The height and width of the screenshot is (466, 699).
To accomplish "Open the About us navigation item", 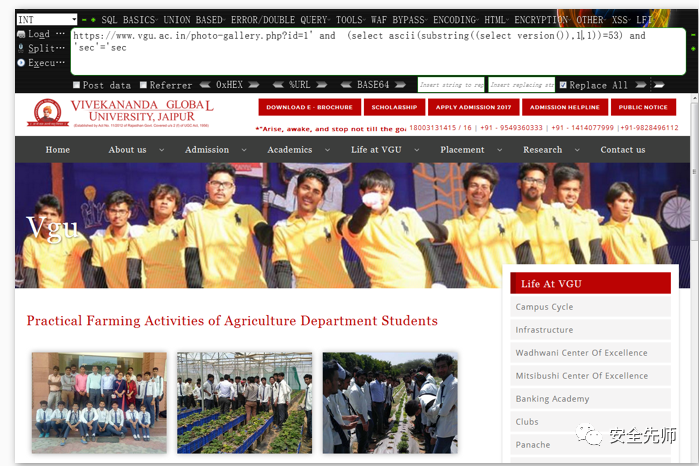I will tap(127, 150).
